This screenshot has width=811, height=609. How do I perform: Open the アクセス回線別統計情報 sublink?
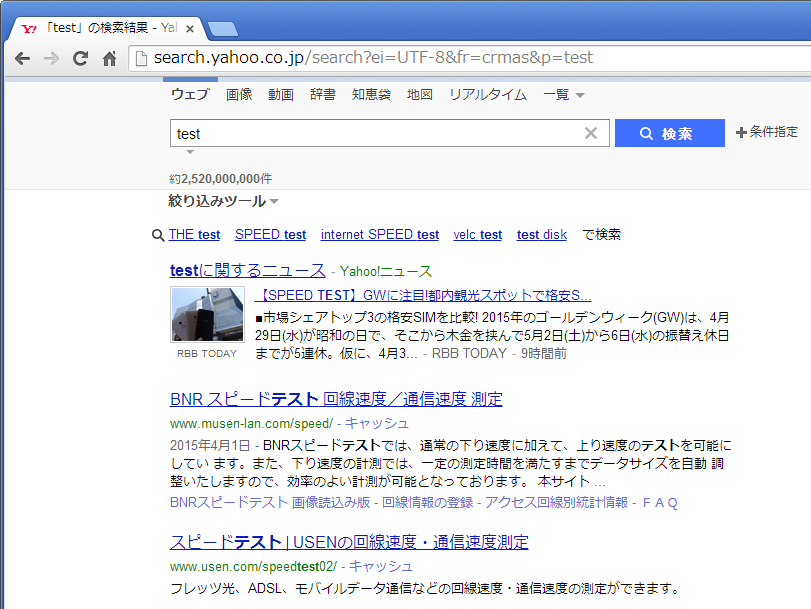[x=557, y=502]
